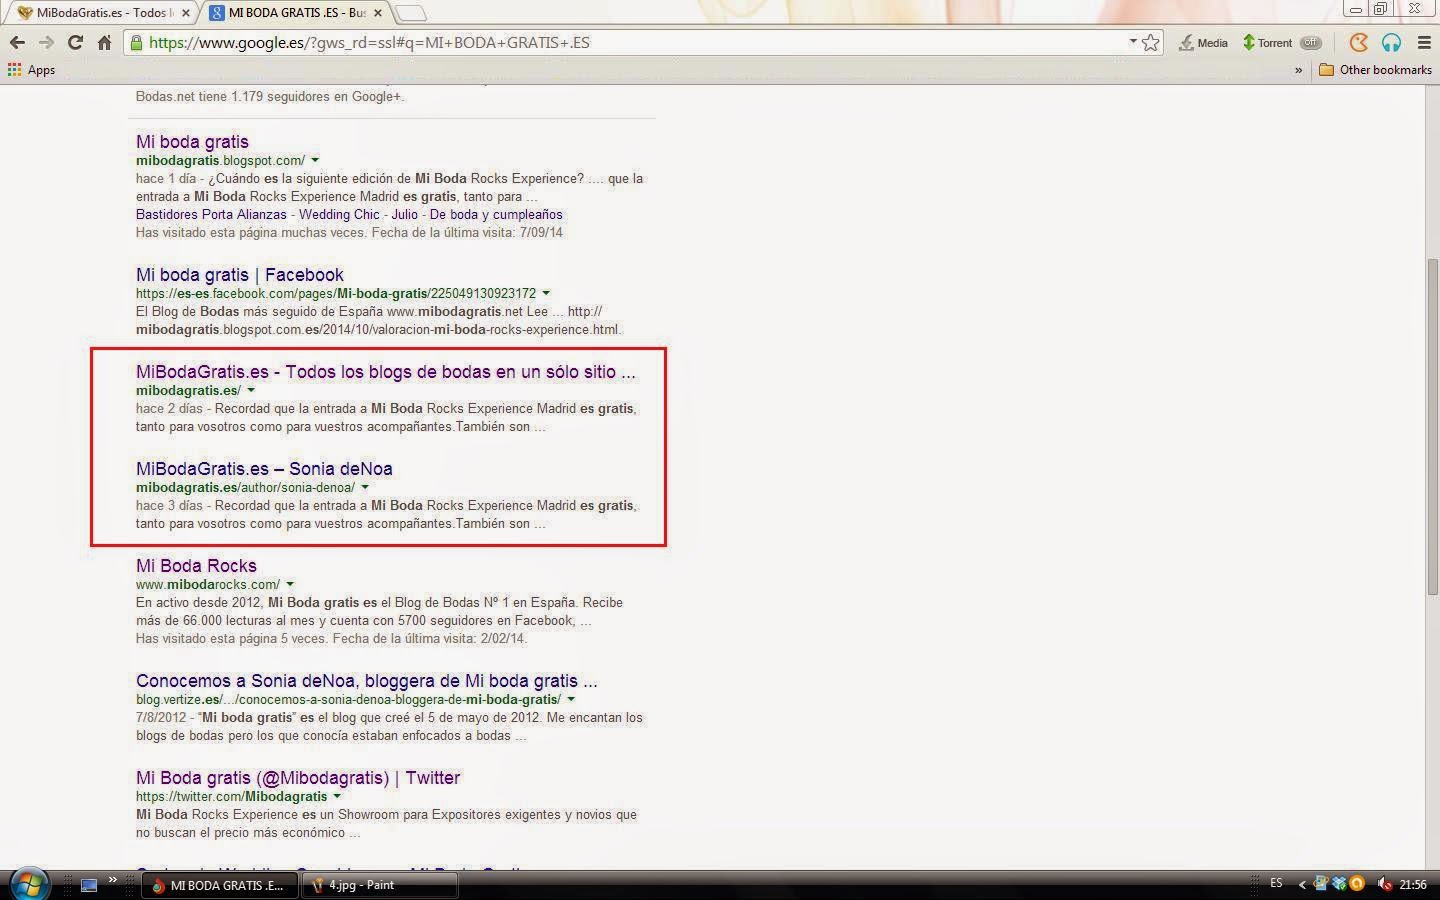The height and width of the screenshot is (900, 1440).
Task: Open a new browser tab
Action: click(411, 13)
